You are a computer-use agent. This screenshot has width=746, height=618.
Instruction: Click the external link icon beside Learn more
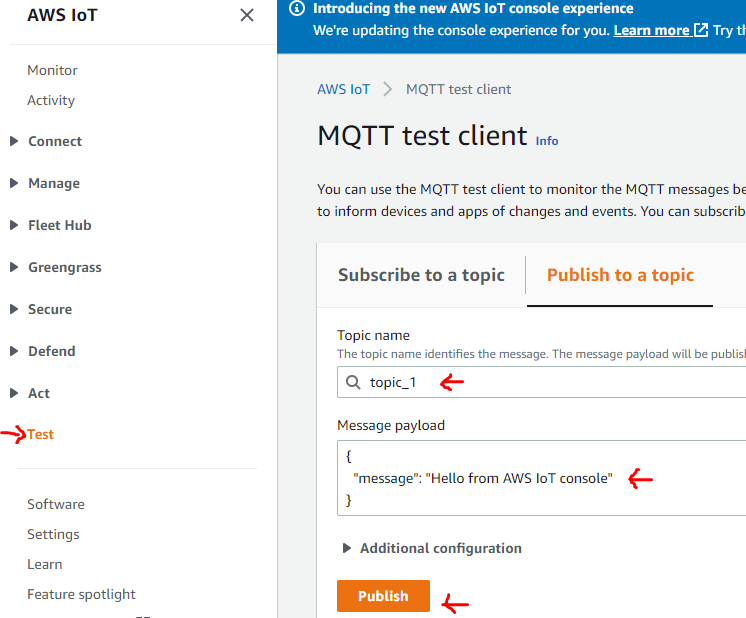pos(701,30)
